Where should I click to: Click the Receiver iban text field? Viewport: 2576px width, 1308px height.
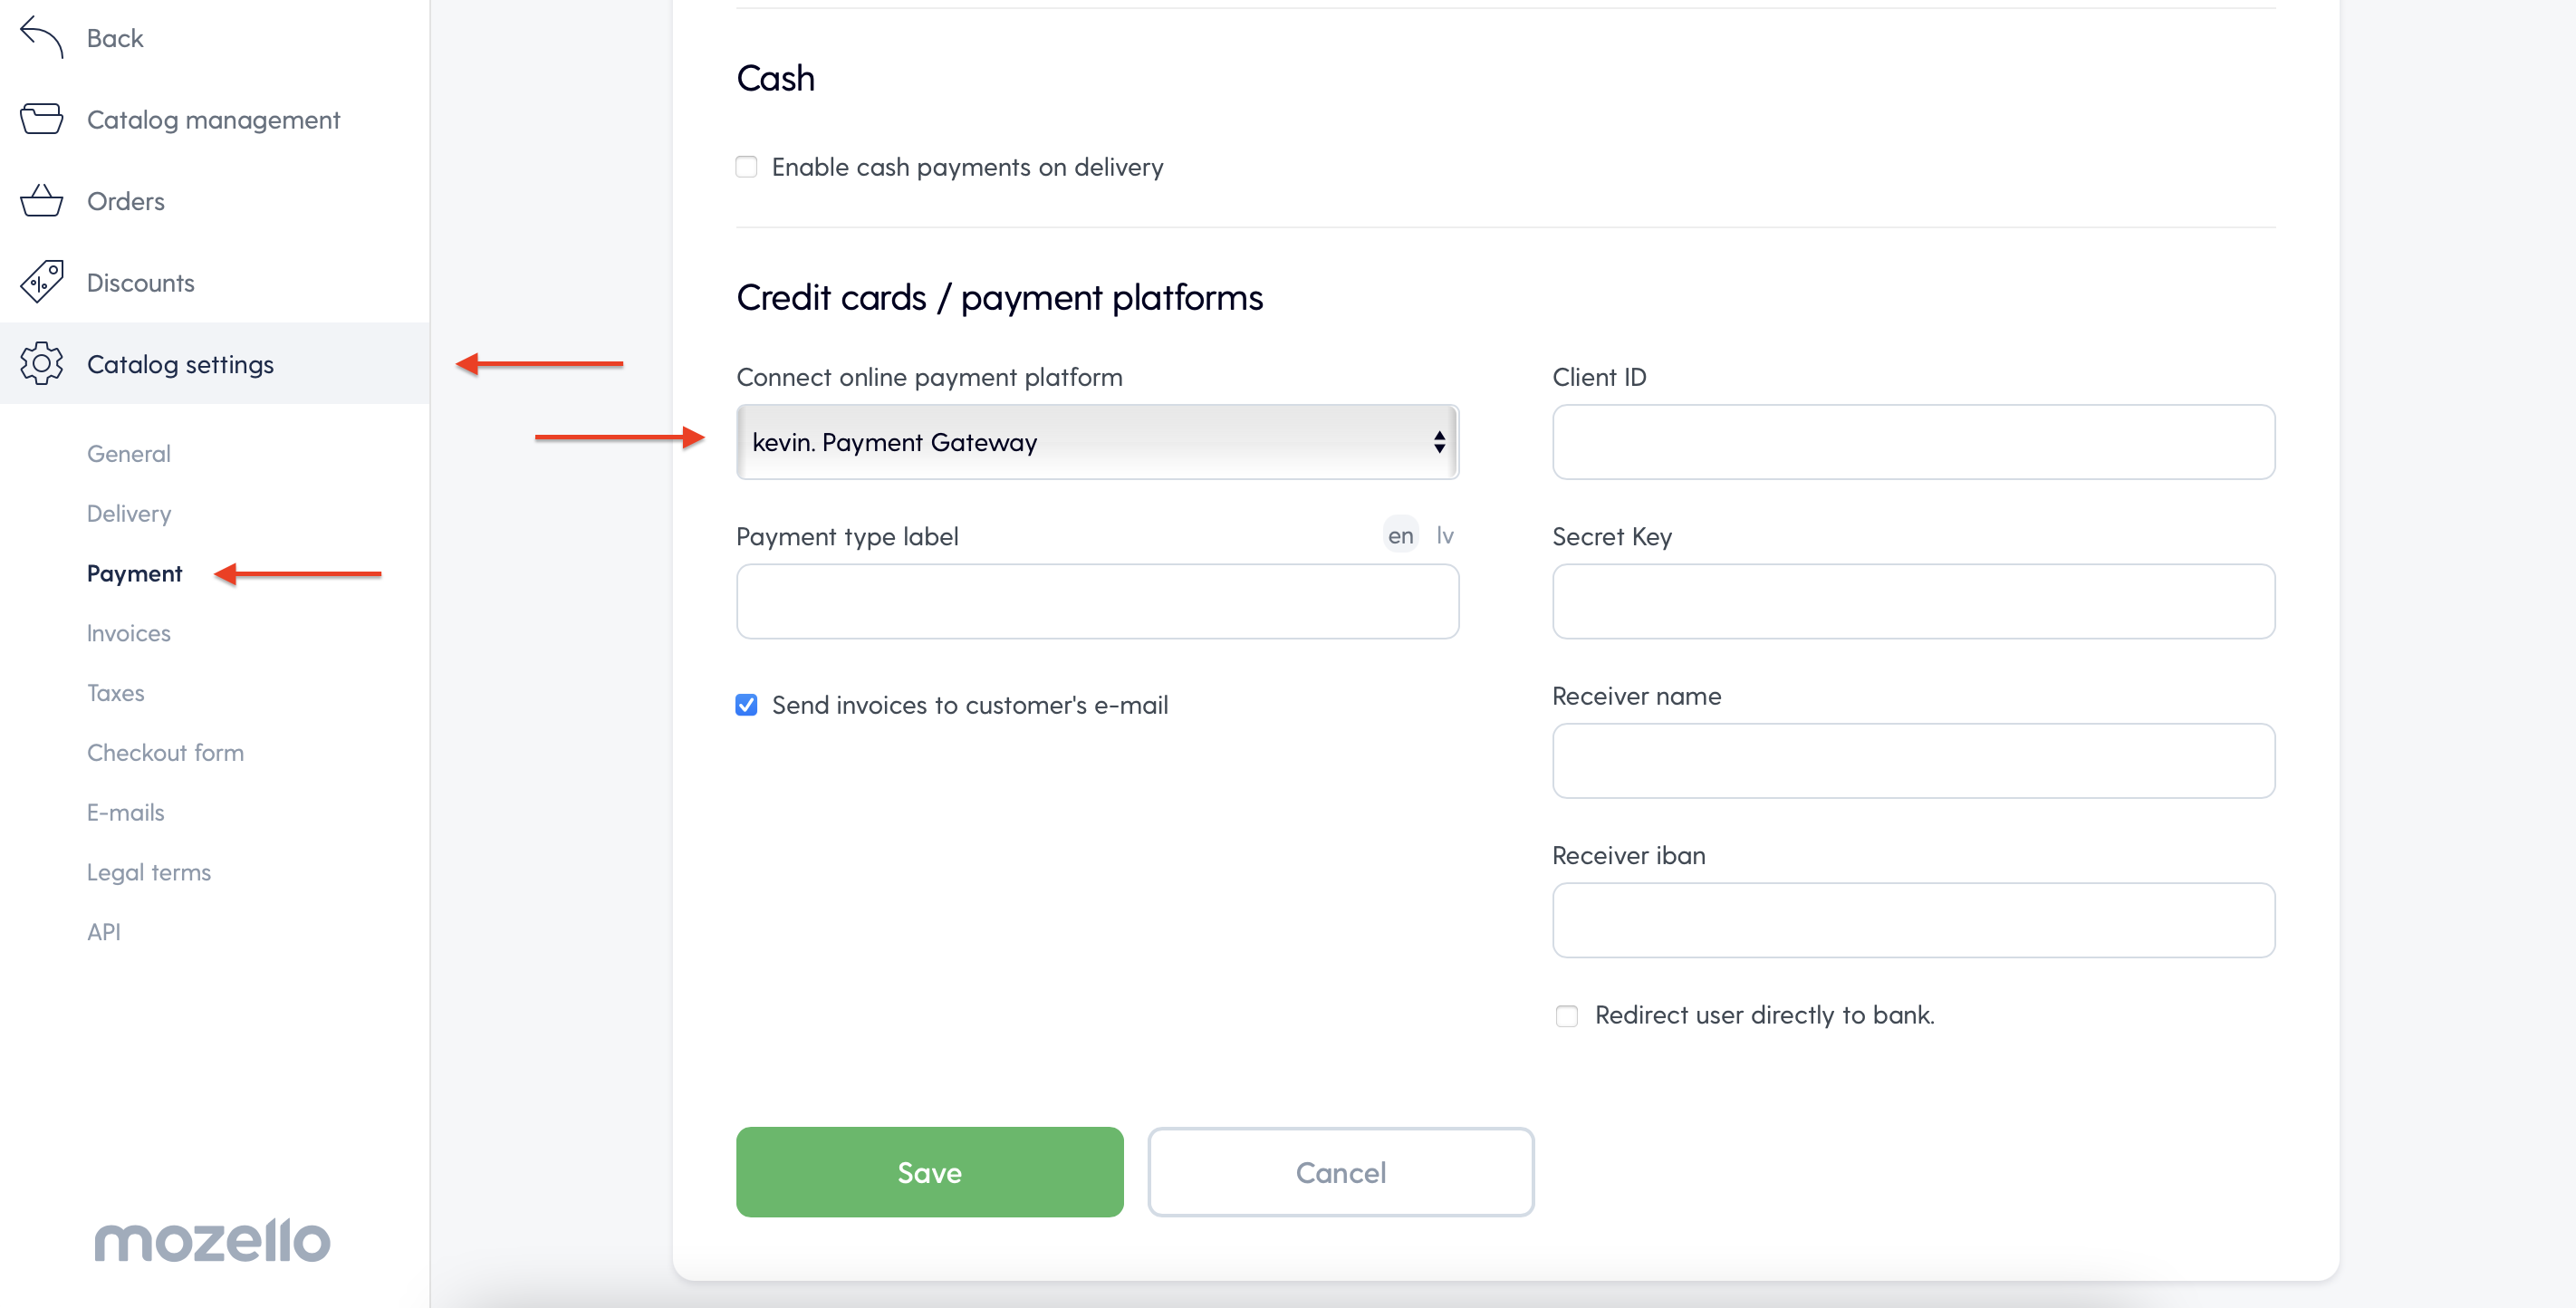click(x=1913, y=920)
